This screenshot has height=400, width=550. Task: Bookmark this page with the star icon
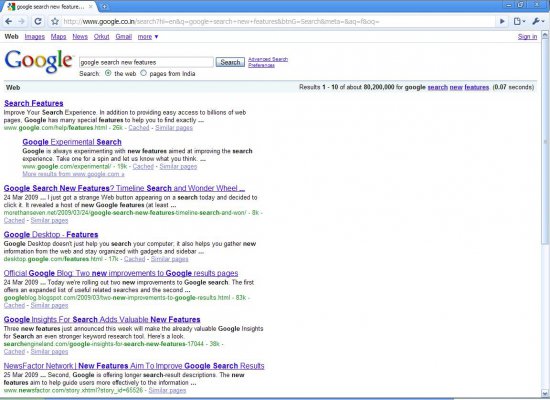pyautogui.click(x=55, y=21)
